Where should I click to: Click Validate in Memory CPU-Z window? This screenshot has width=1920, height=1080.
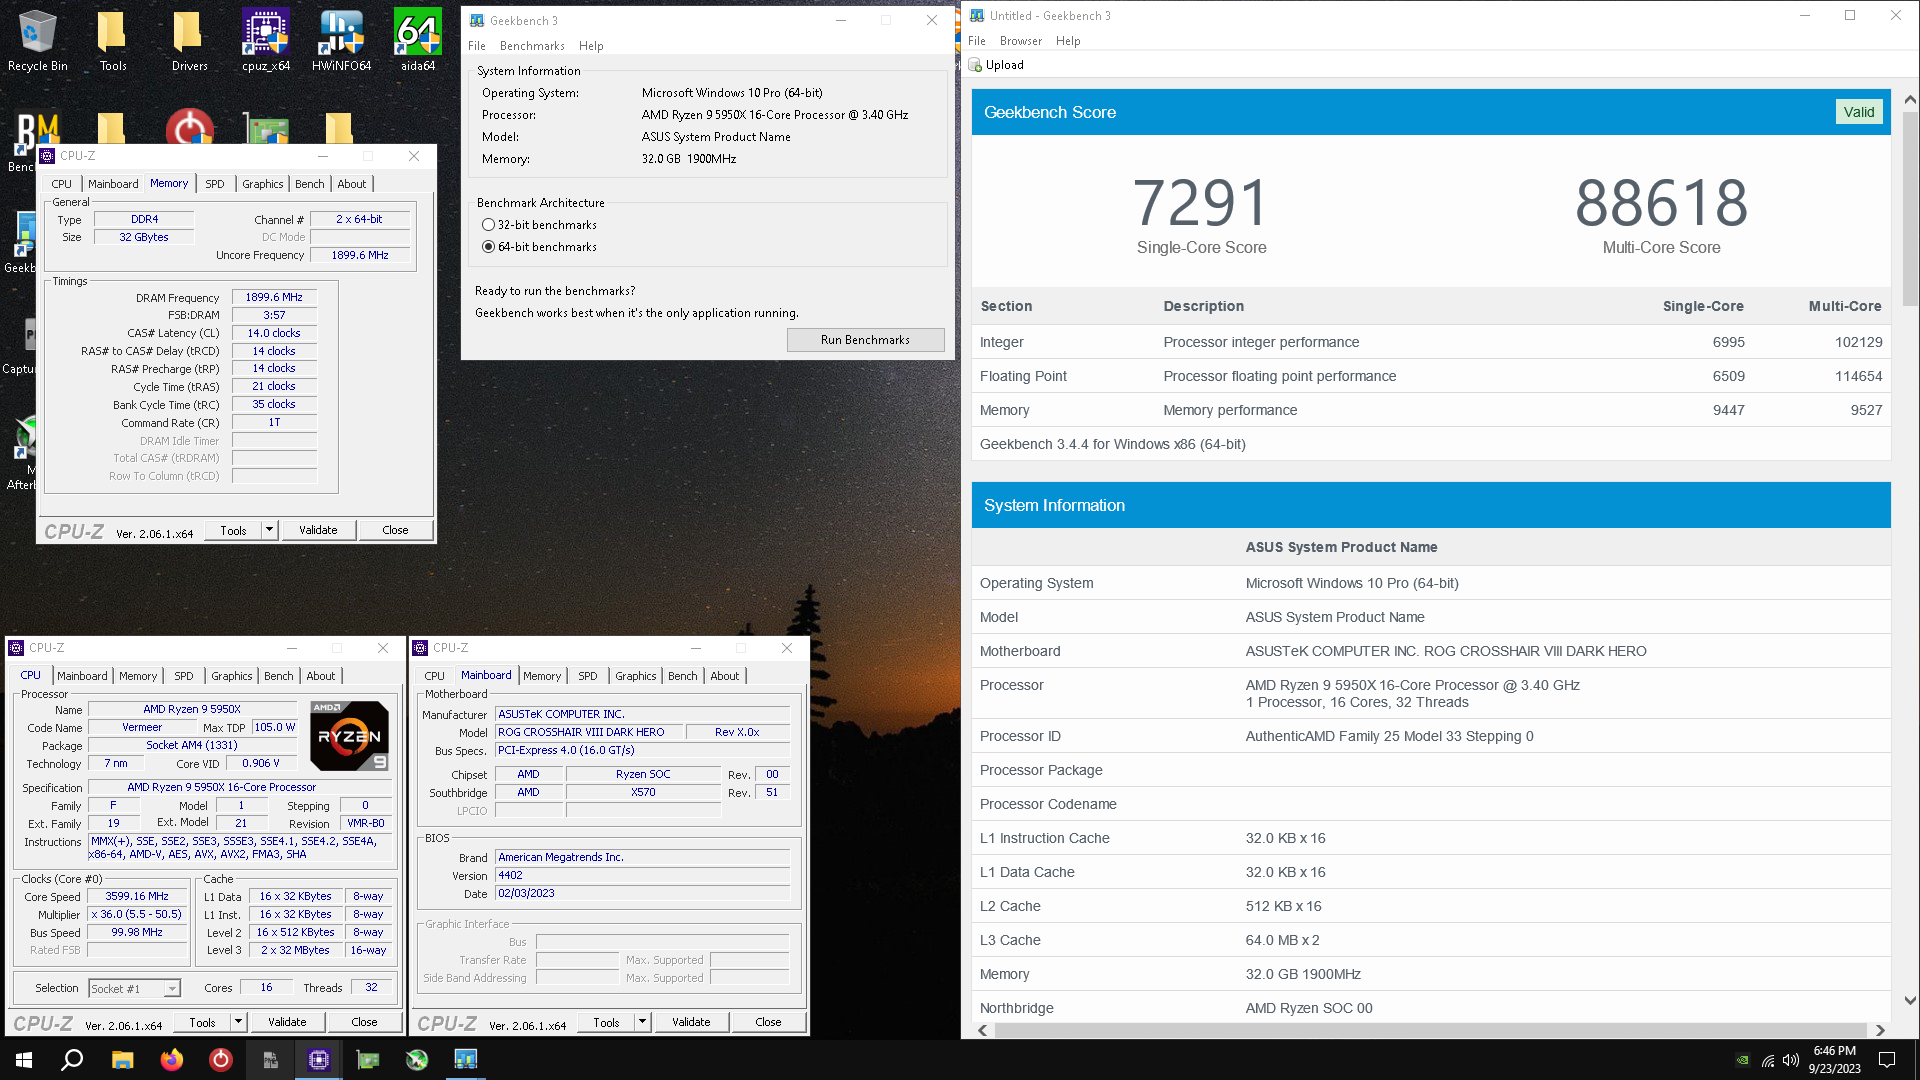[x=318, y=530]
